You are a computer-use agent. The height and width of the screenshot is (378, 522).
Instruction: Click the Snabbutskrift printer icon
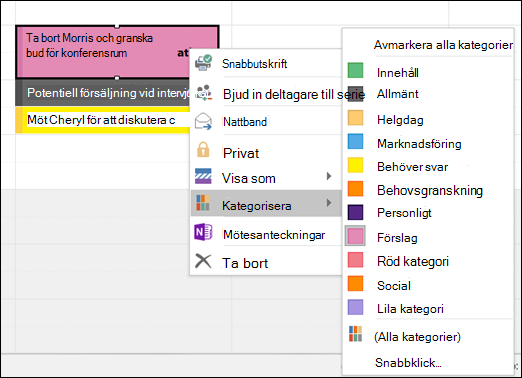pyautogui.click(x=203, y=63)
